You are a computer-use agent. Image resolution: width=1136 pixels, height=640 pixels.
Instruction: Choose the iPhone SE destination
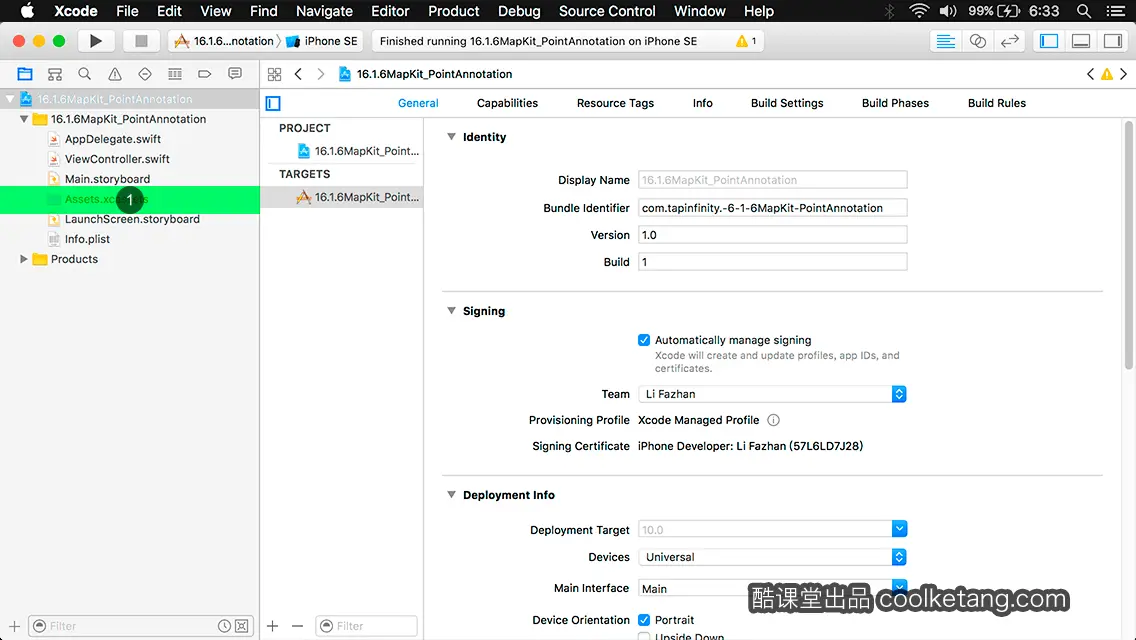tap(322, 41)
